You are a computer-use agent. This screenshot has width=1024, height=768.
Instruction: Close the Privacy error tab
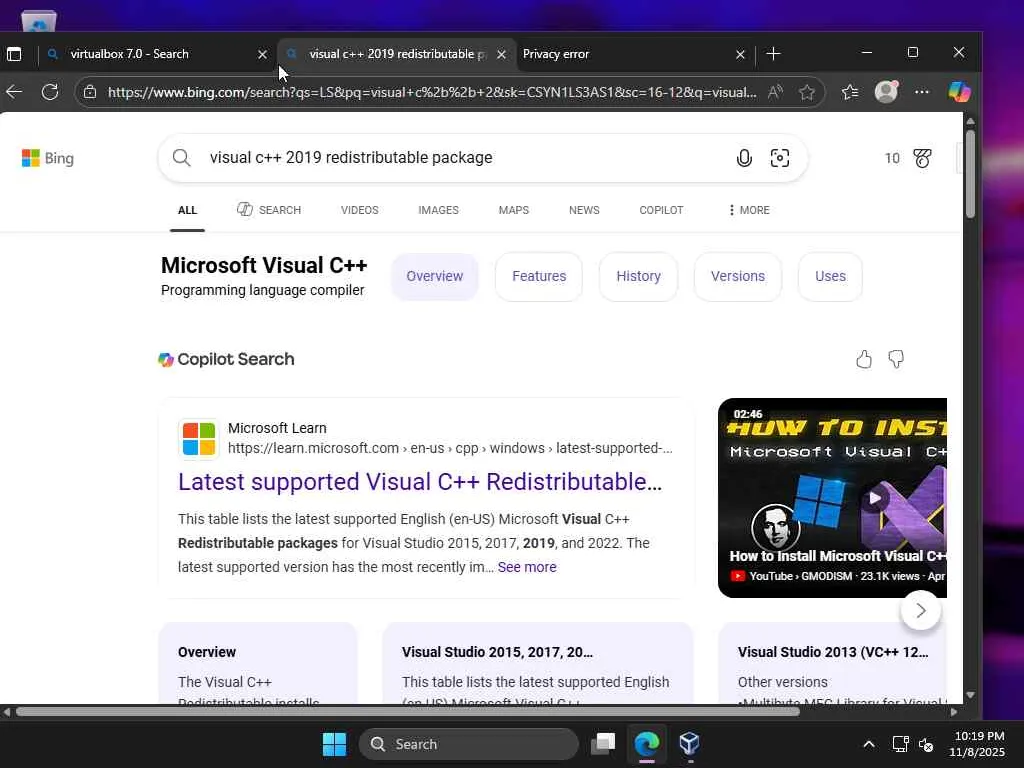point(740,54)
